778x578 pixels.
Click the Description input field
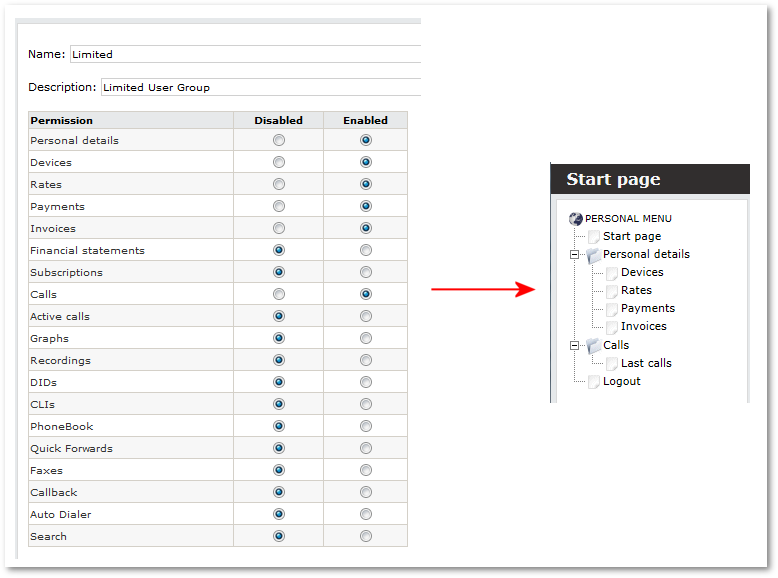point(260,87)
